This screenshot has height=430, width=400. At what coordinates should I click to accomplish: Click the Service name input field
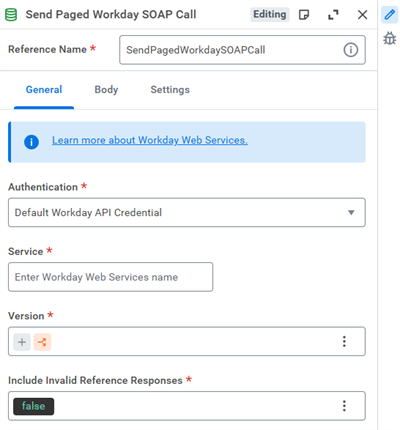click(110, 277)
